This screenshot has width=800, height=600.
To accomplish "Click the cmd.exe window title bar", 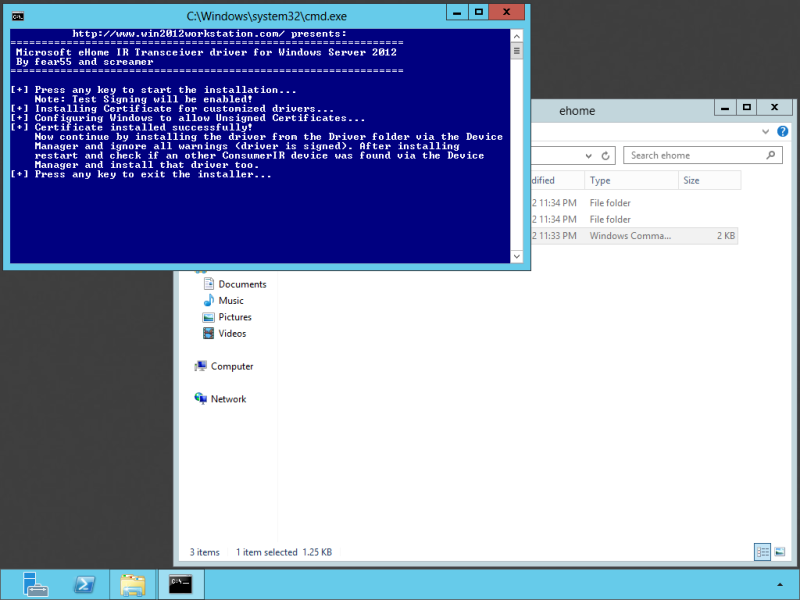I will click(x=266, y=16).
